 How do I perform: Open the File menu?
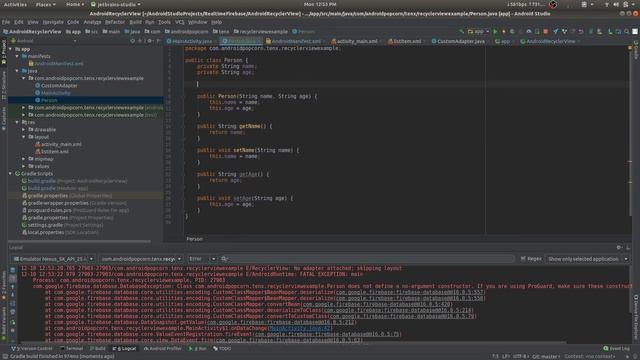point(6,22)
